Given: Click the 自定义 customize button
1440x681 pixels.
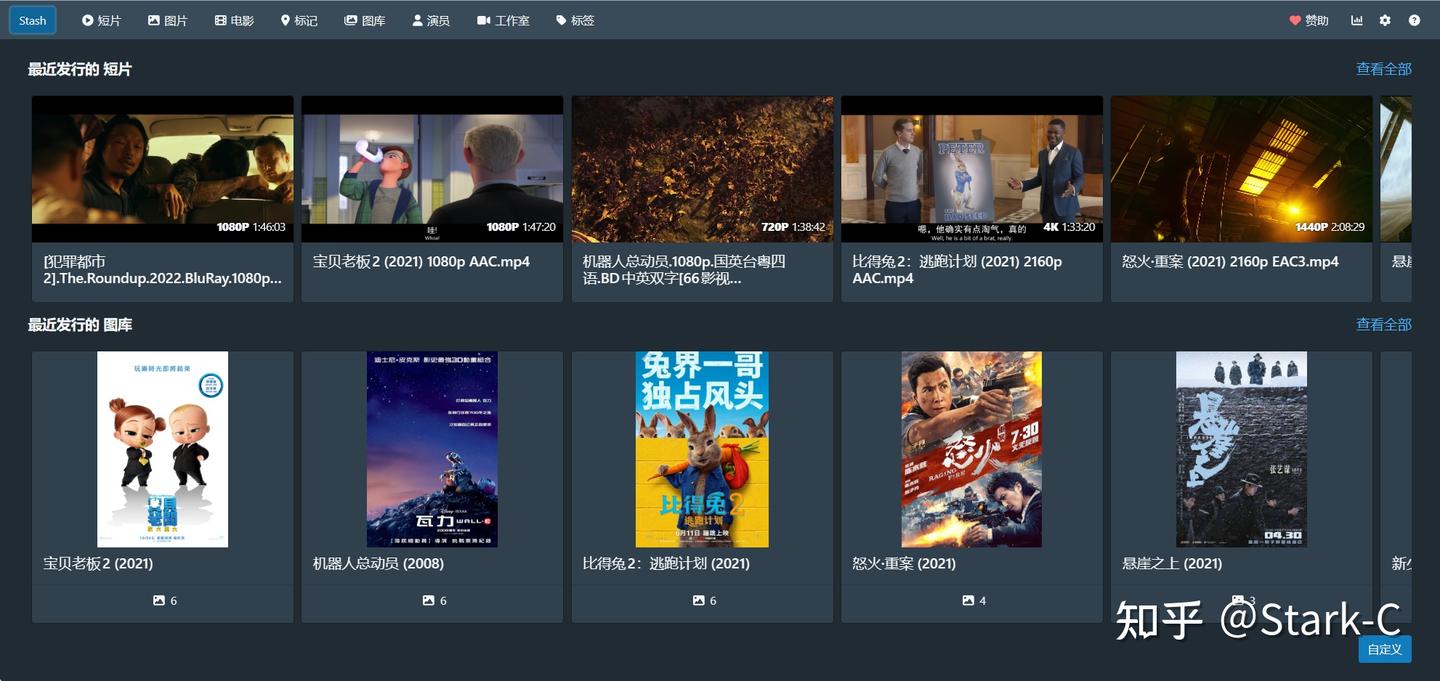Looking at the screenshot, I should (x=1383, y=648).
